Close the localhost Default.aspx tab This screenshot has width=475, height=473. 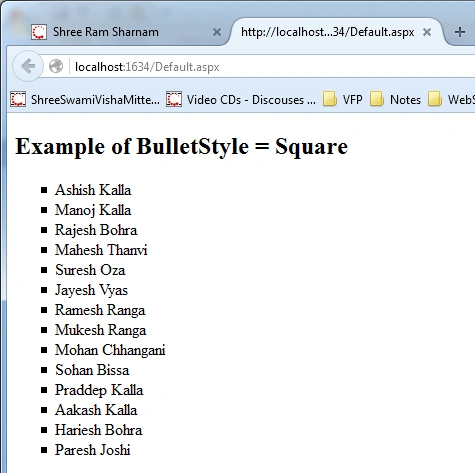pos(427,32)
